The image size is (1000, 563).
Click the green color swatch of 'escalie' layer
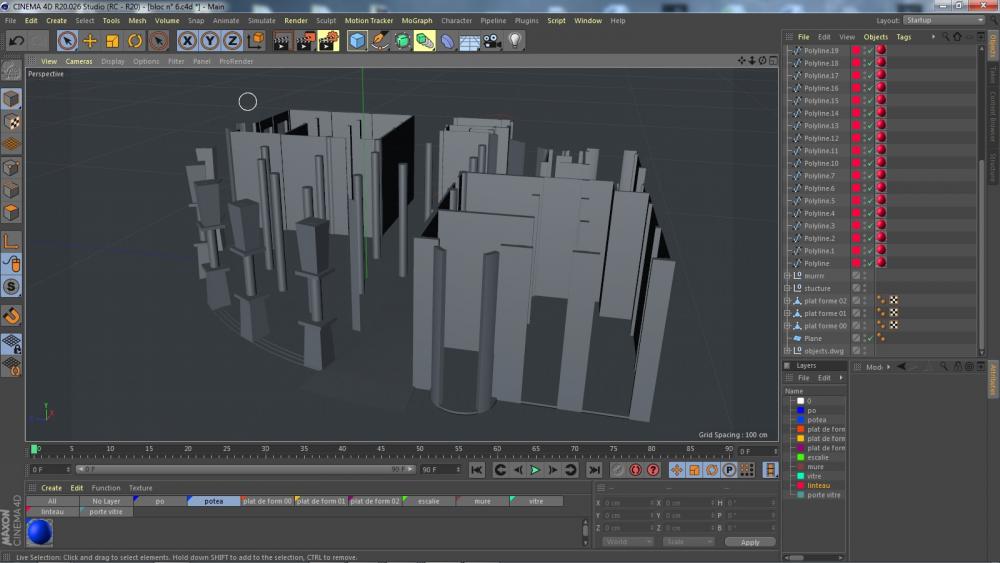click(801, 457)
